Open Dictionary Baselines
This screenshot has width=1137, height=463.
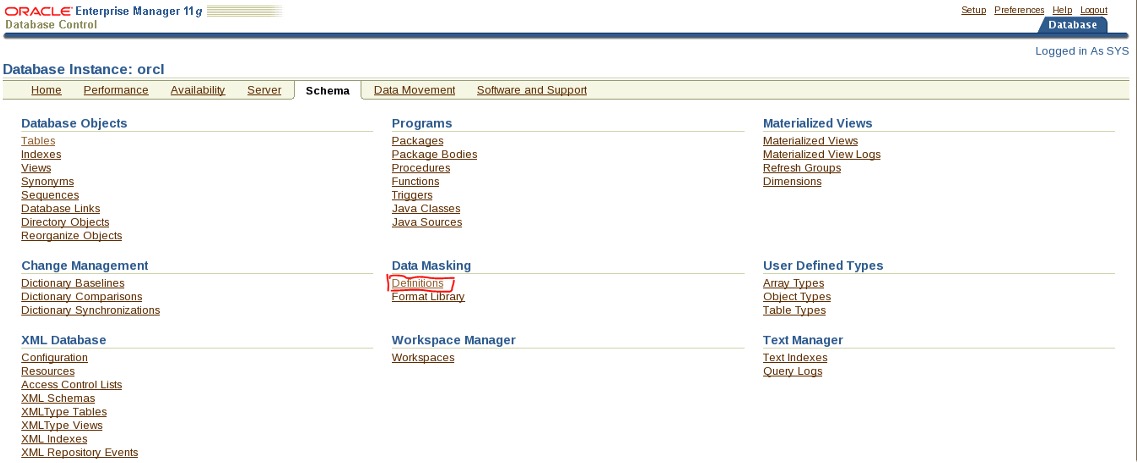click(x=73, y=283)
